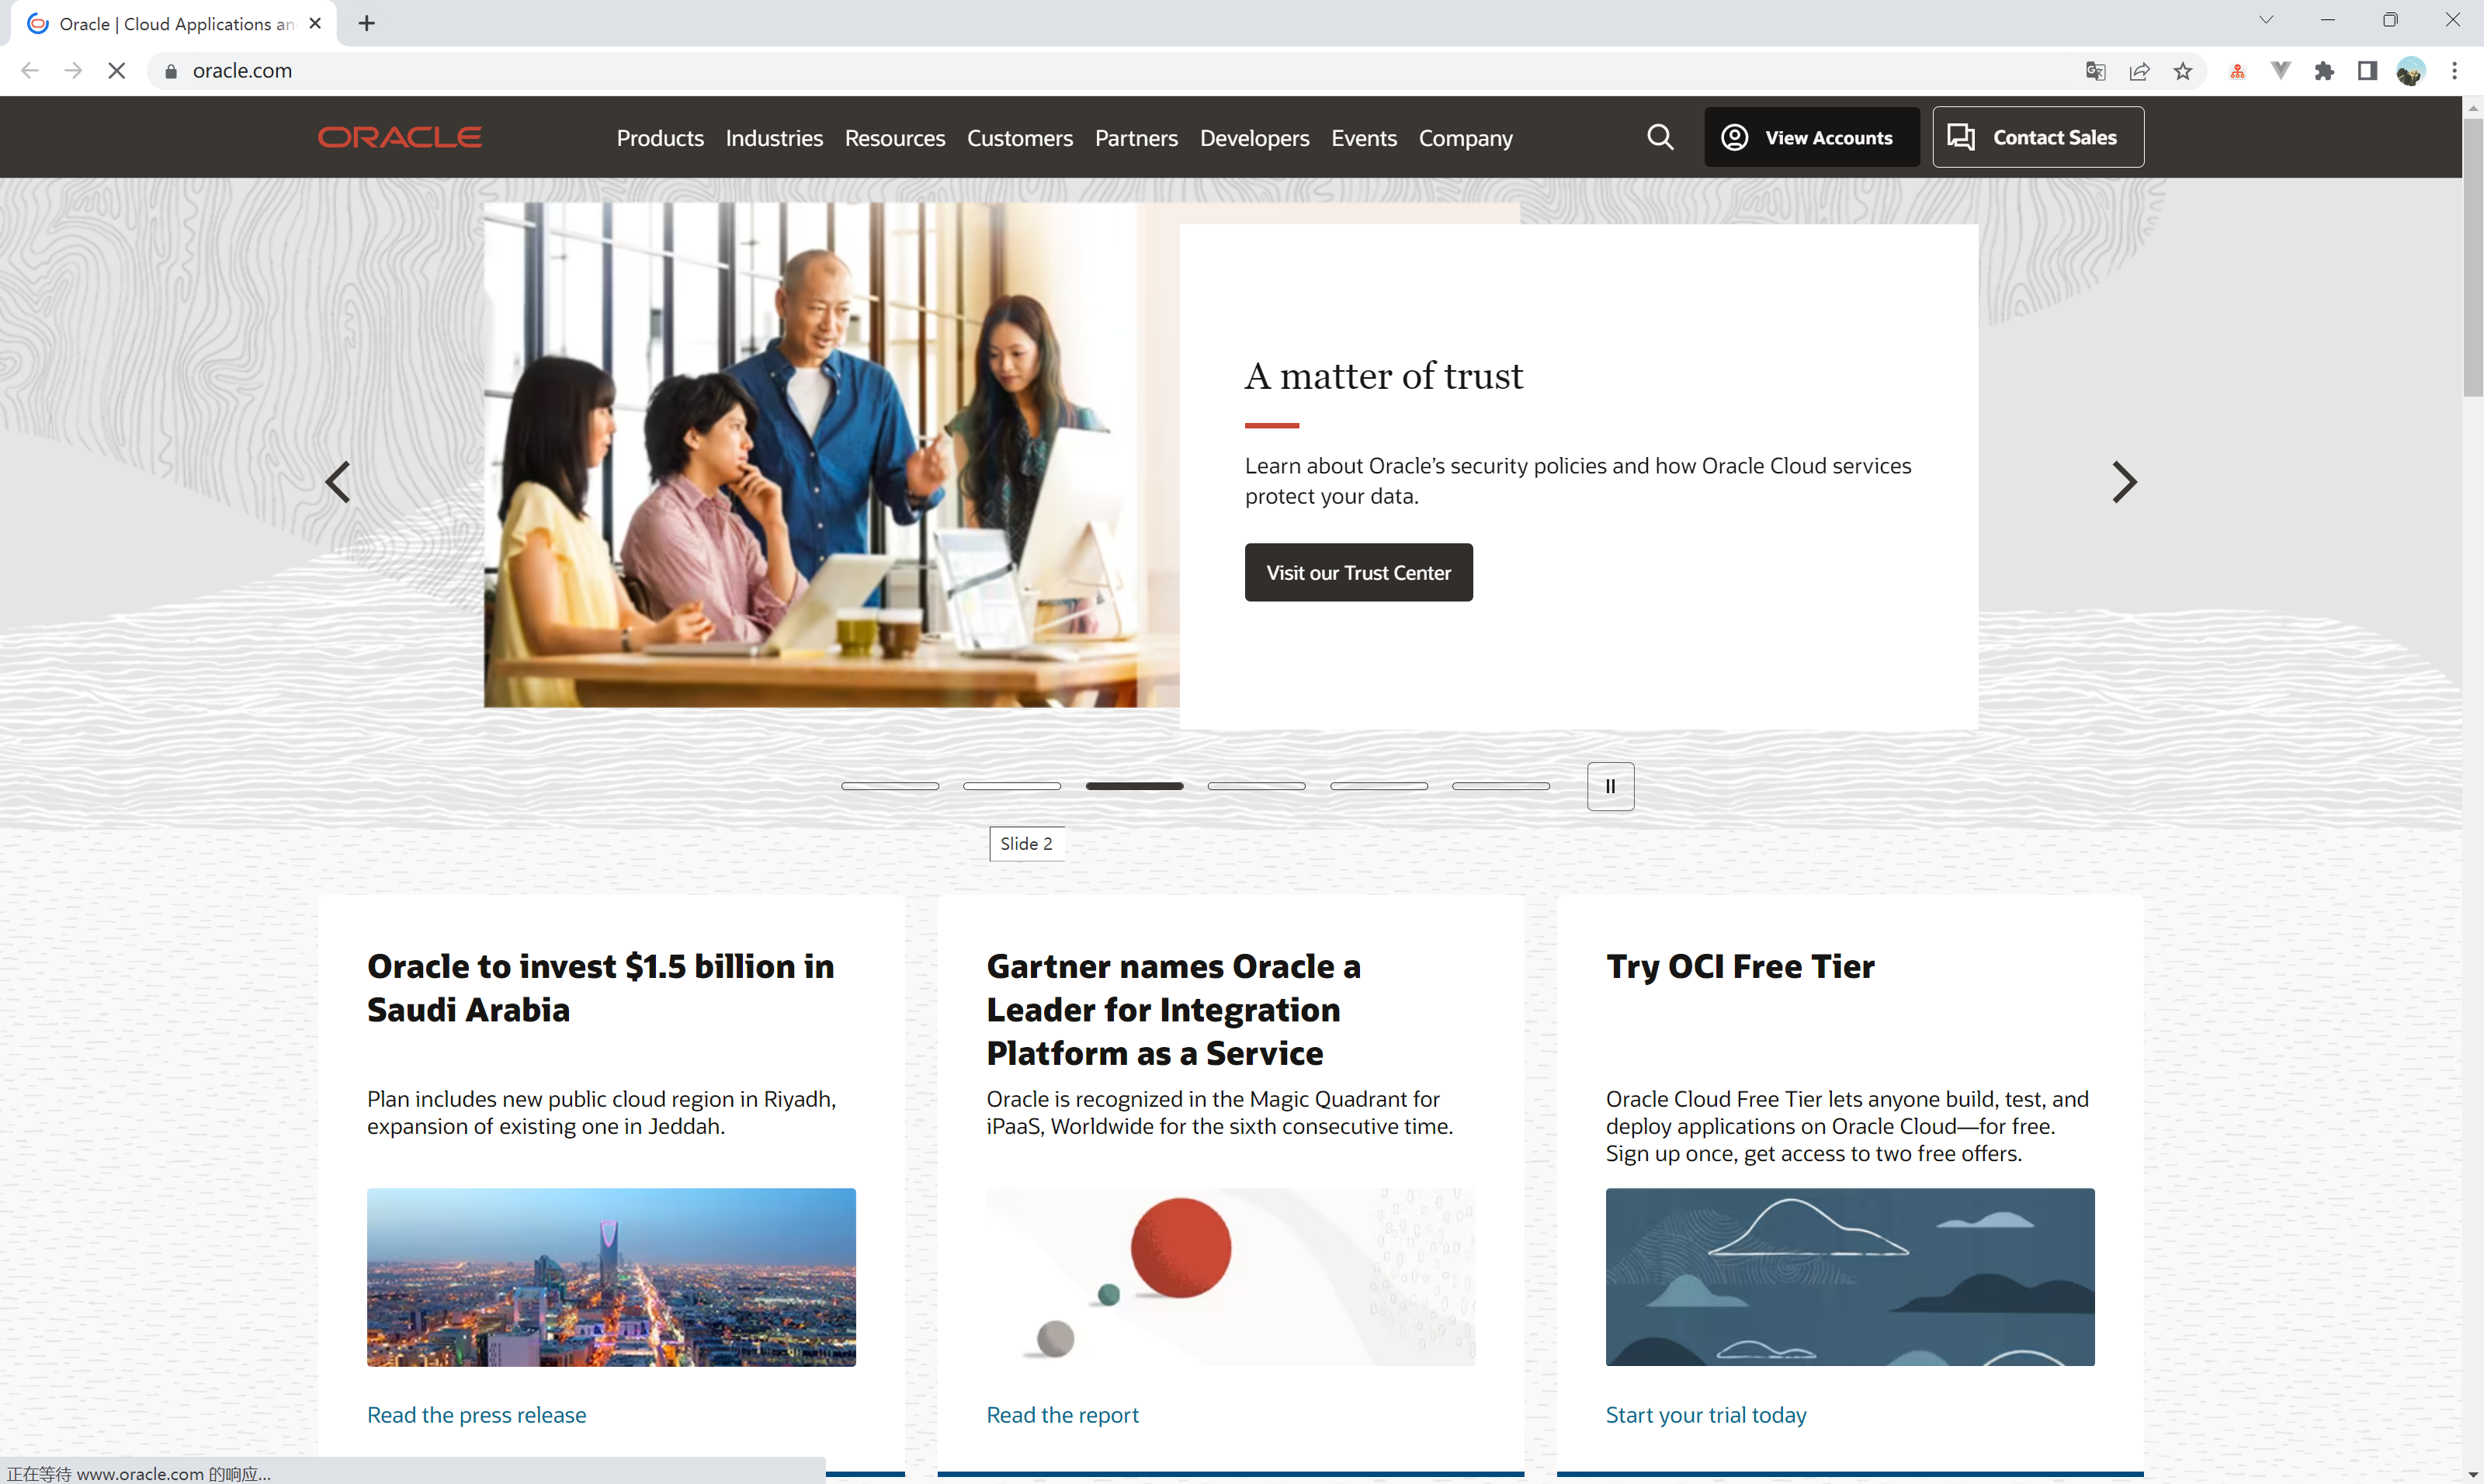Screen dimensions: 2484x1484
Task: Pause the carousel autoplay
Action: 1610,786
